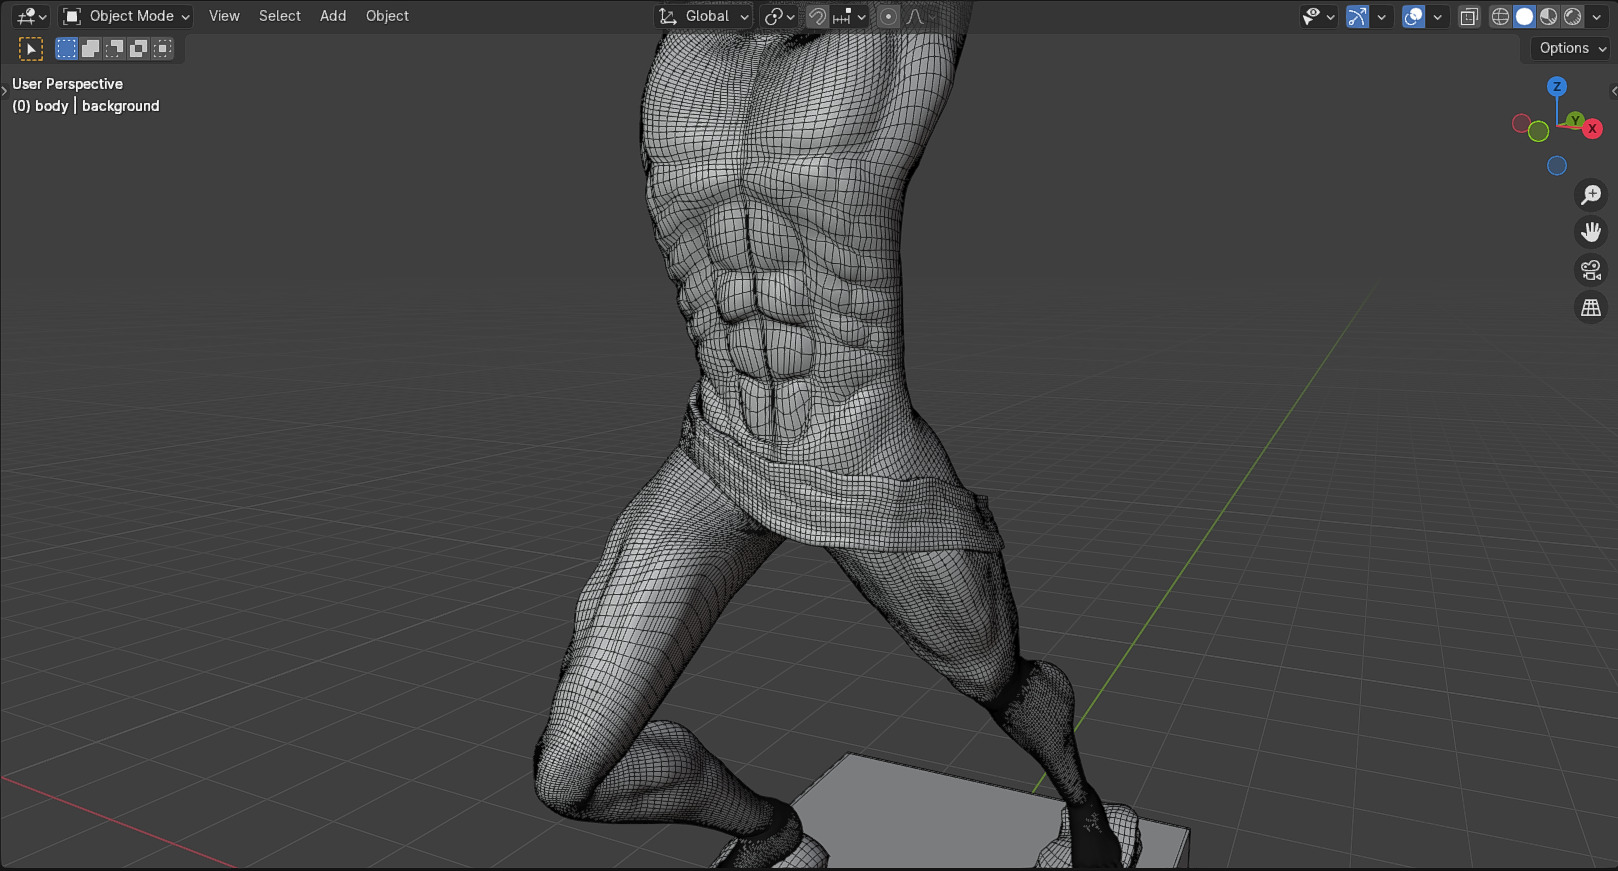Viewport: 1618px width, 871px height.
Task: Click the Y axis on navigation gizmo
Action: (x=1575, y=120)
